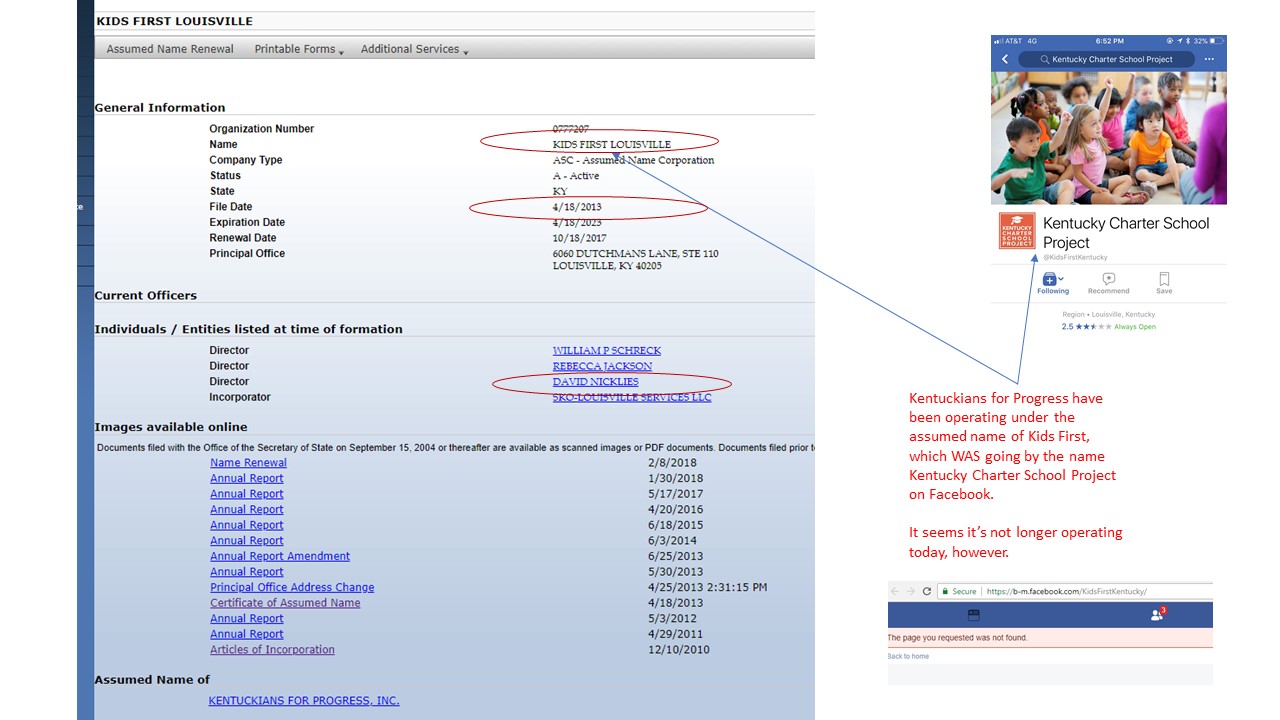This screenshot has width=1280, height=720.
Task: Expand the Following chevron dropdown
Action: (1061, 279)
